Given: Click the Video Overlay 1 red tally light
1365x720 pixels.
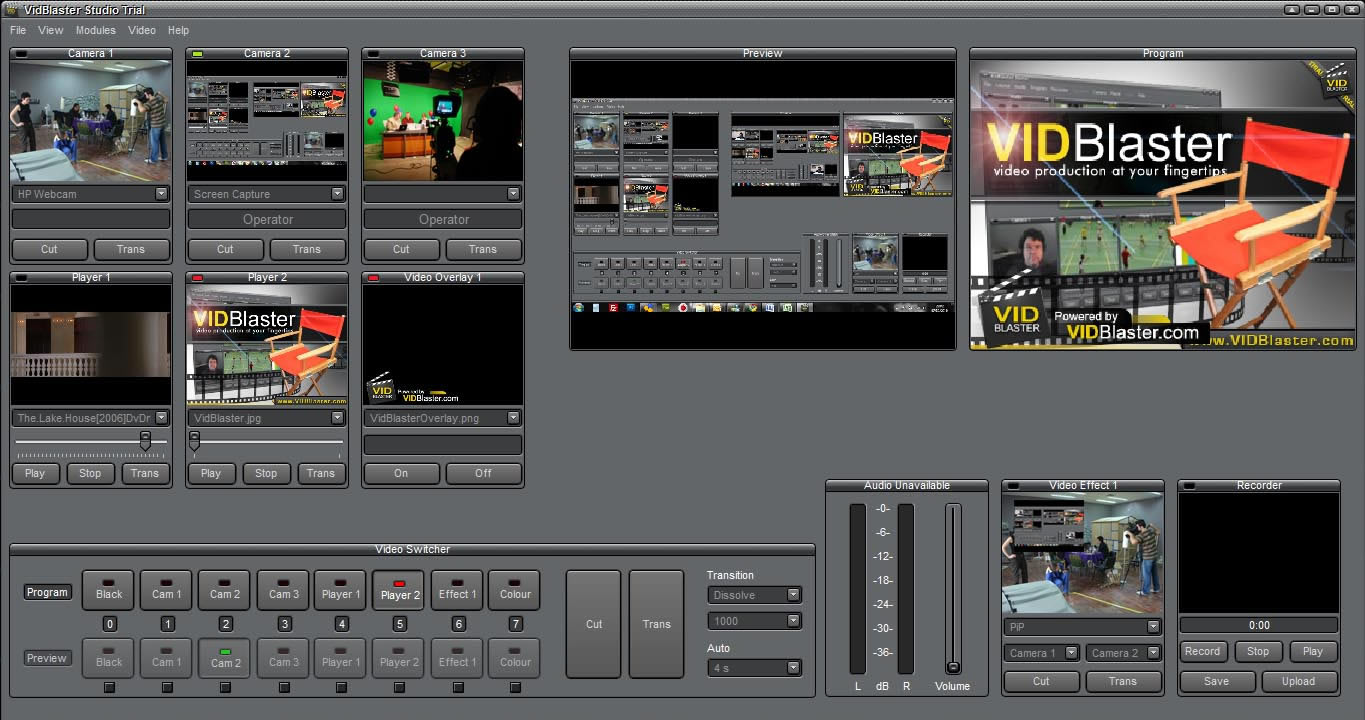Looking at the screenshot, I should point(374,278).
